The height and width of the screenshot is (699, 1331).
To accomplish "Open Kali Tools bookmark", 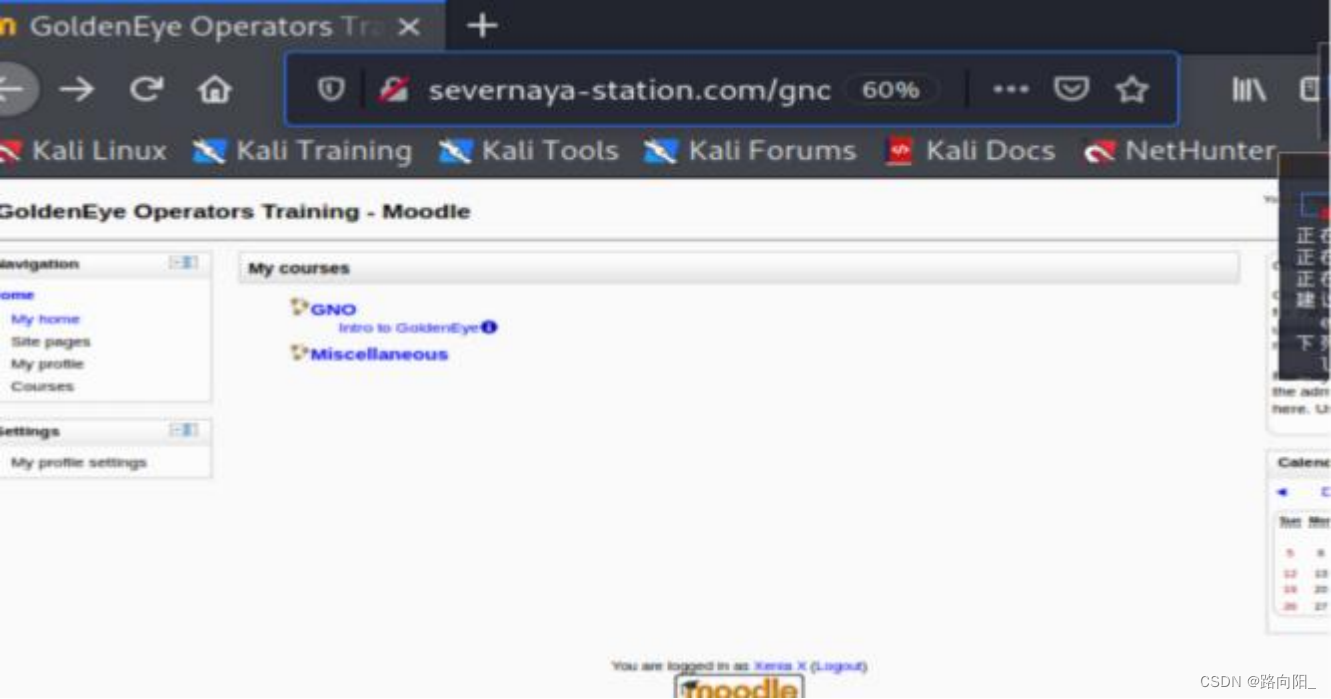I will click(x=528, y=151).
